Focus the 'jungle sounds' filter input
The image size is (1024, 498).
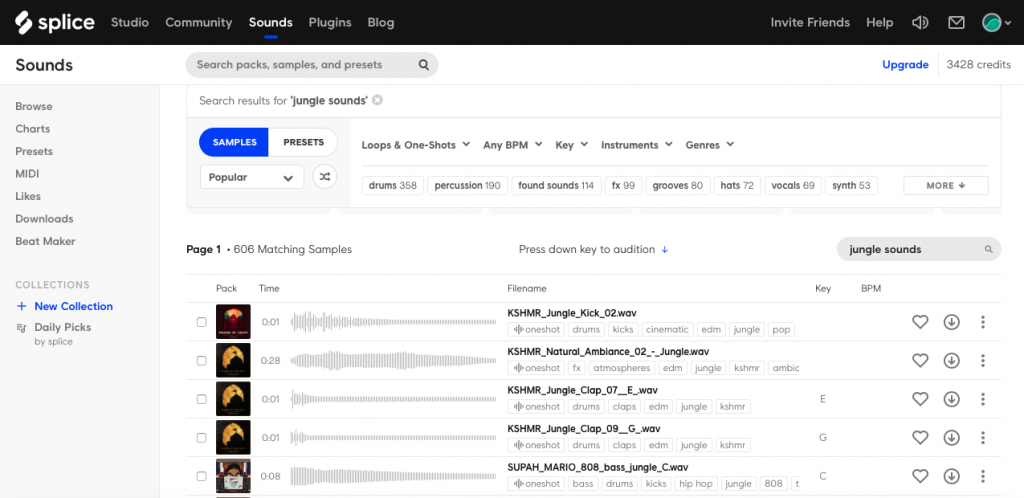click(918, 249)
